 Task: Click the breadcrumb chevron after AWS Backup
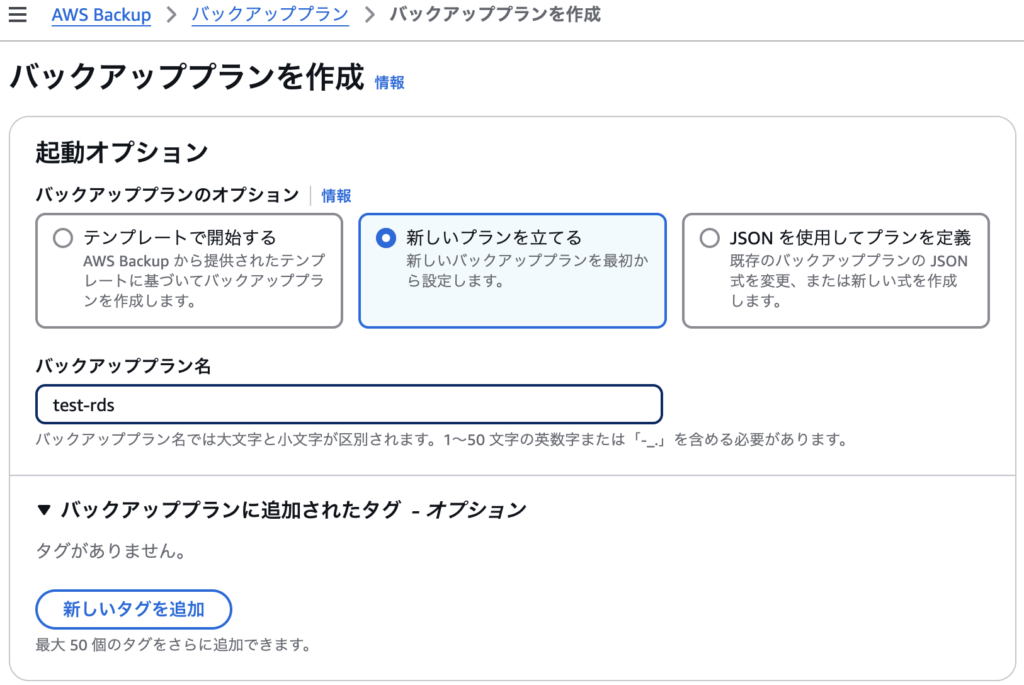(x=171, y=14)
